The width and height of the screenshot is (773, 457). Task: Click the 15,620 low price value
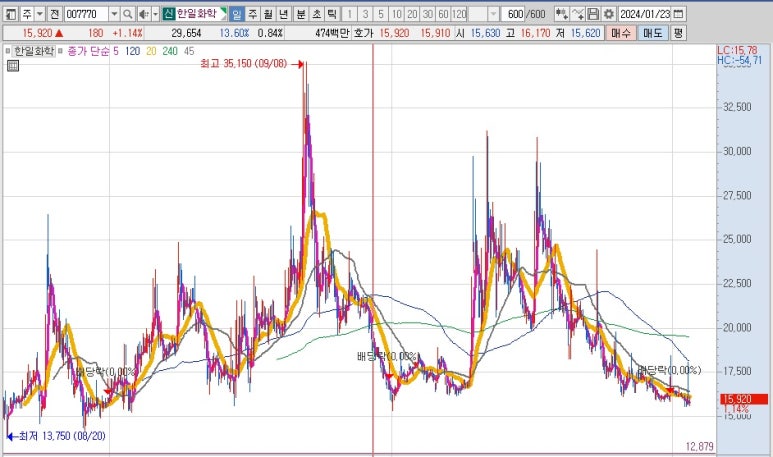click(x=586, y=33)
